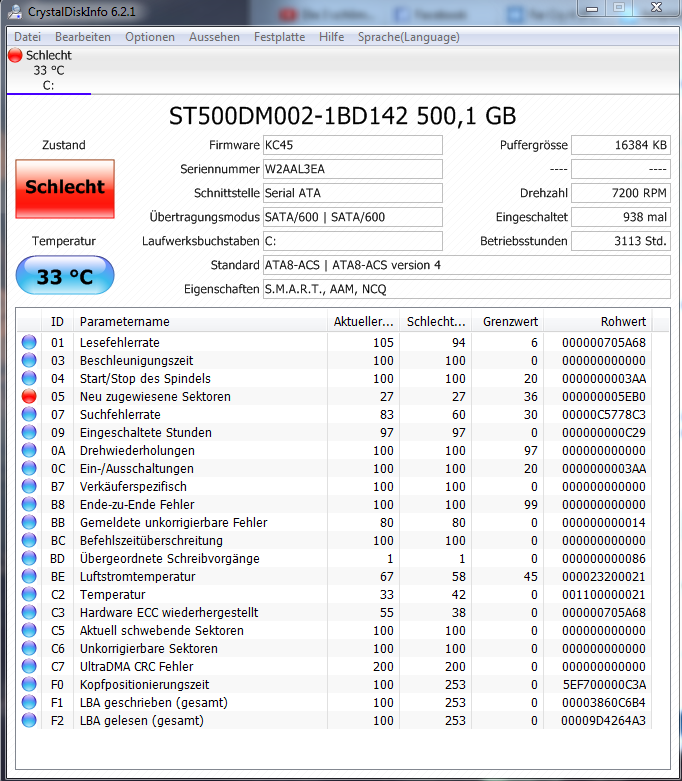Select the C: drive tab with Schlecht status
Image resolution: width=682 pixels, height=781 pixels.
48,70
